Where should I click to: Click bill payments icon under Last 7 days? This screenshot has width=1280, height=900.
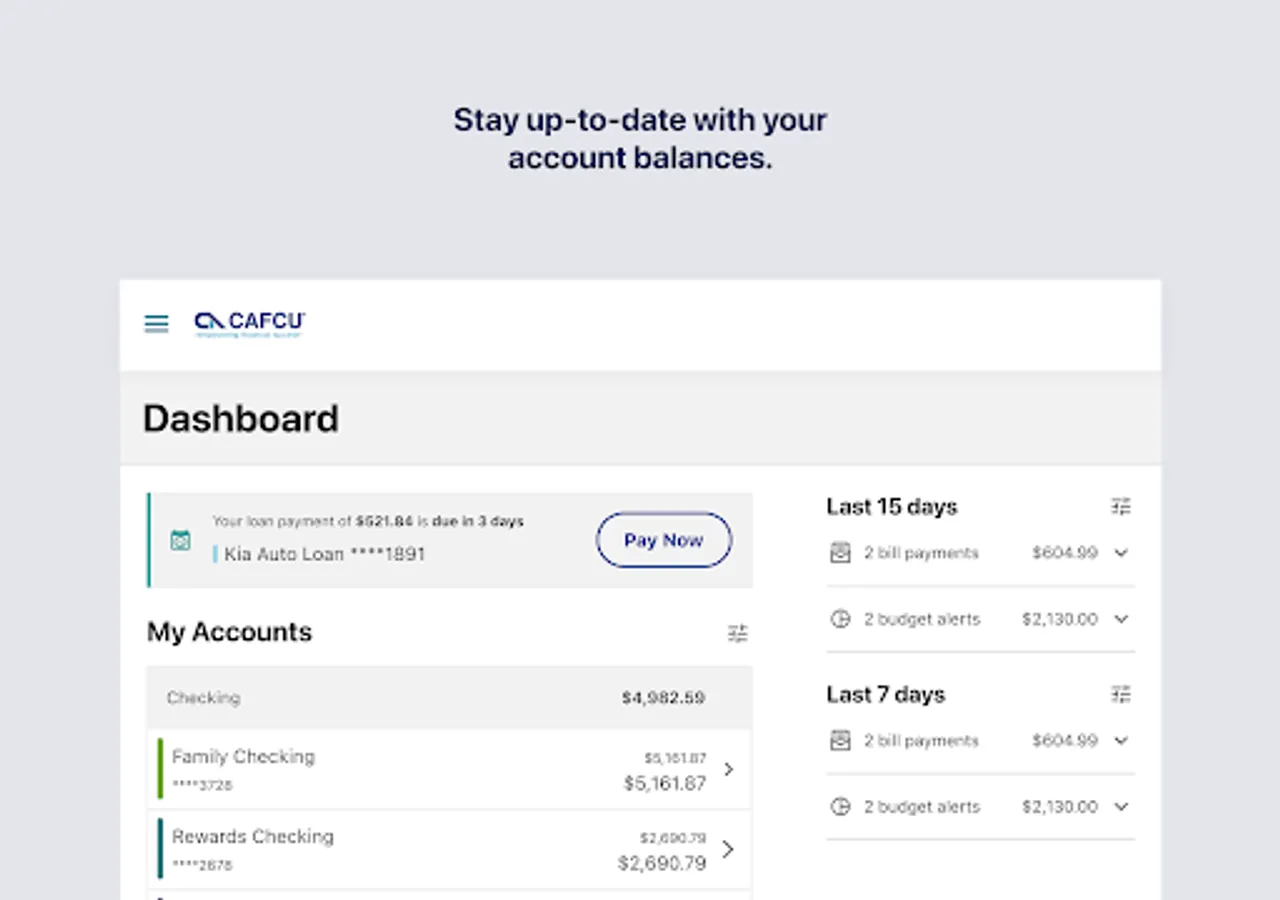841,741
